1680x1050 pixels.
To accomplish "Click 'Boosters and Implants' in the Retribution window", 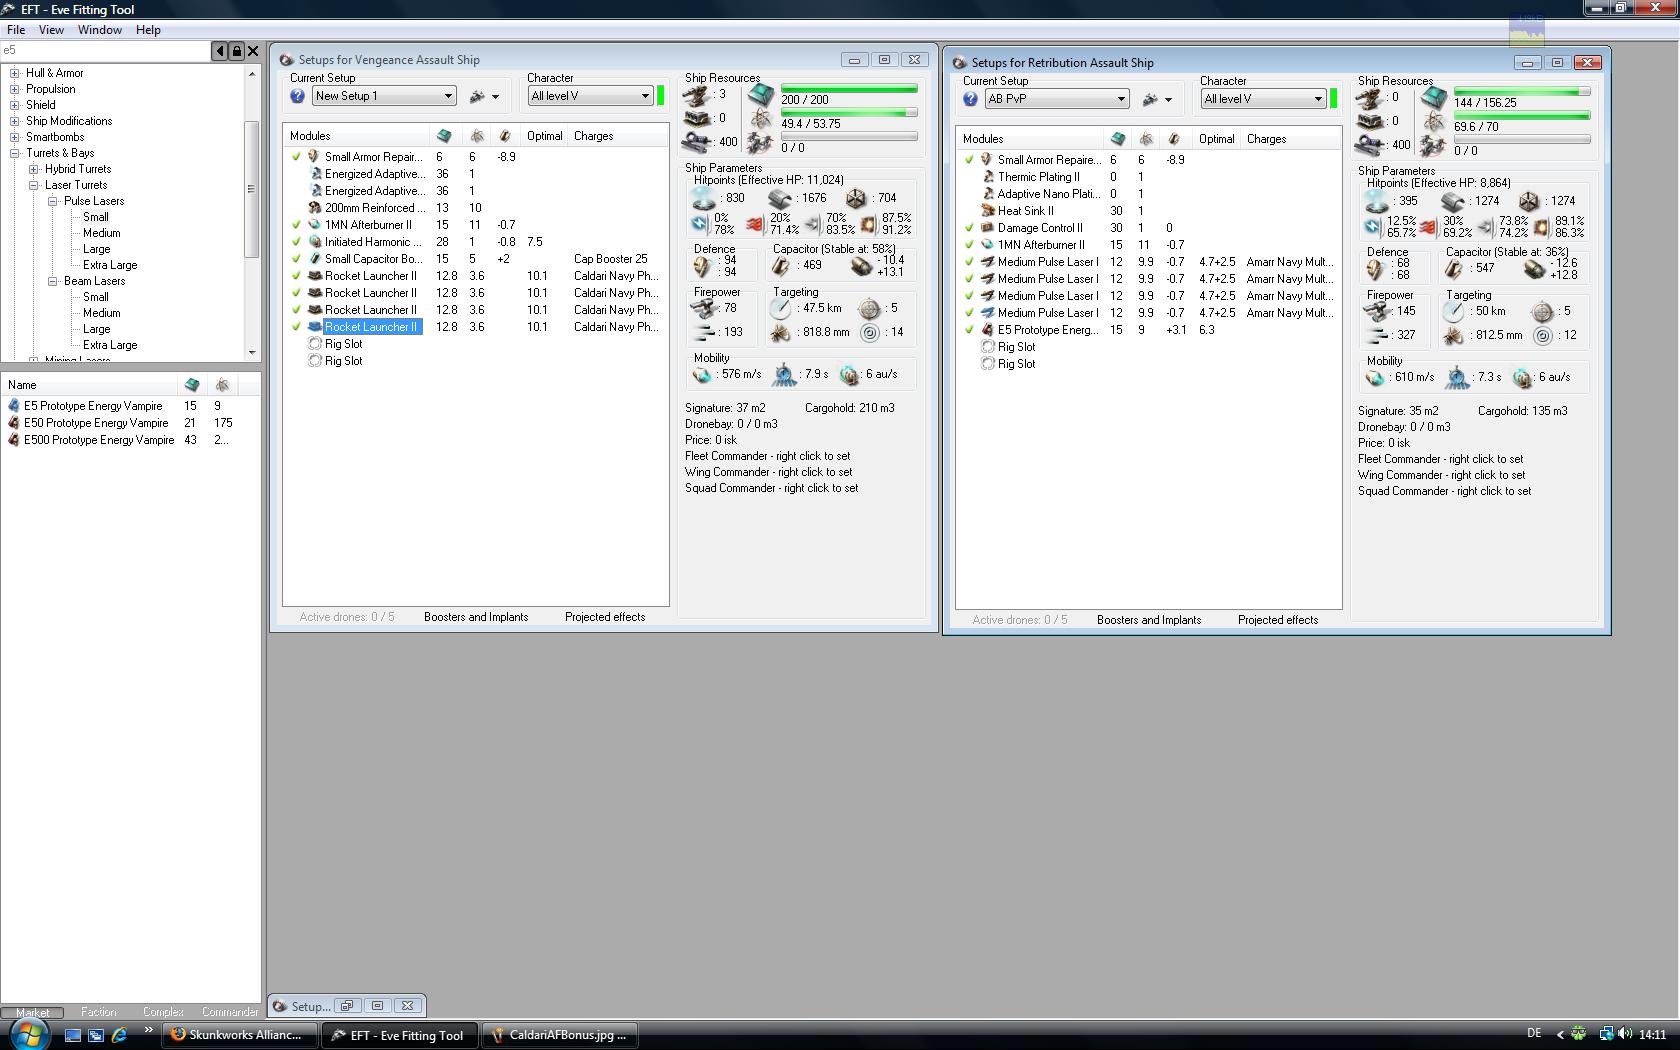I will click(x=1149, y=620).
